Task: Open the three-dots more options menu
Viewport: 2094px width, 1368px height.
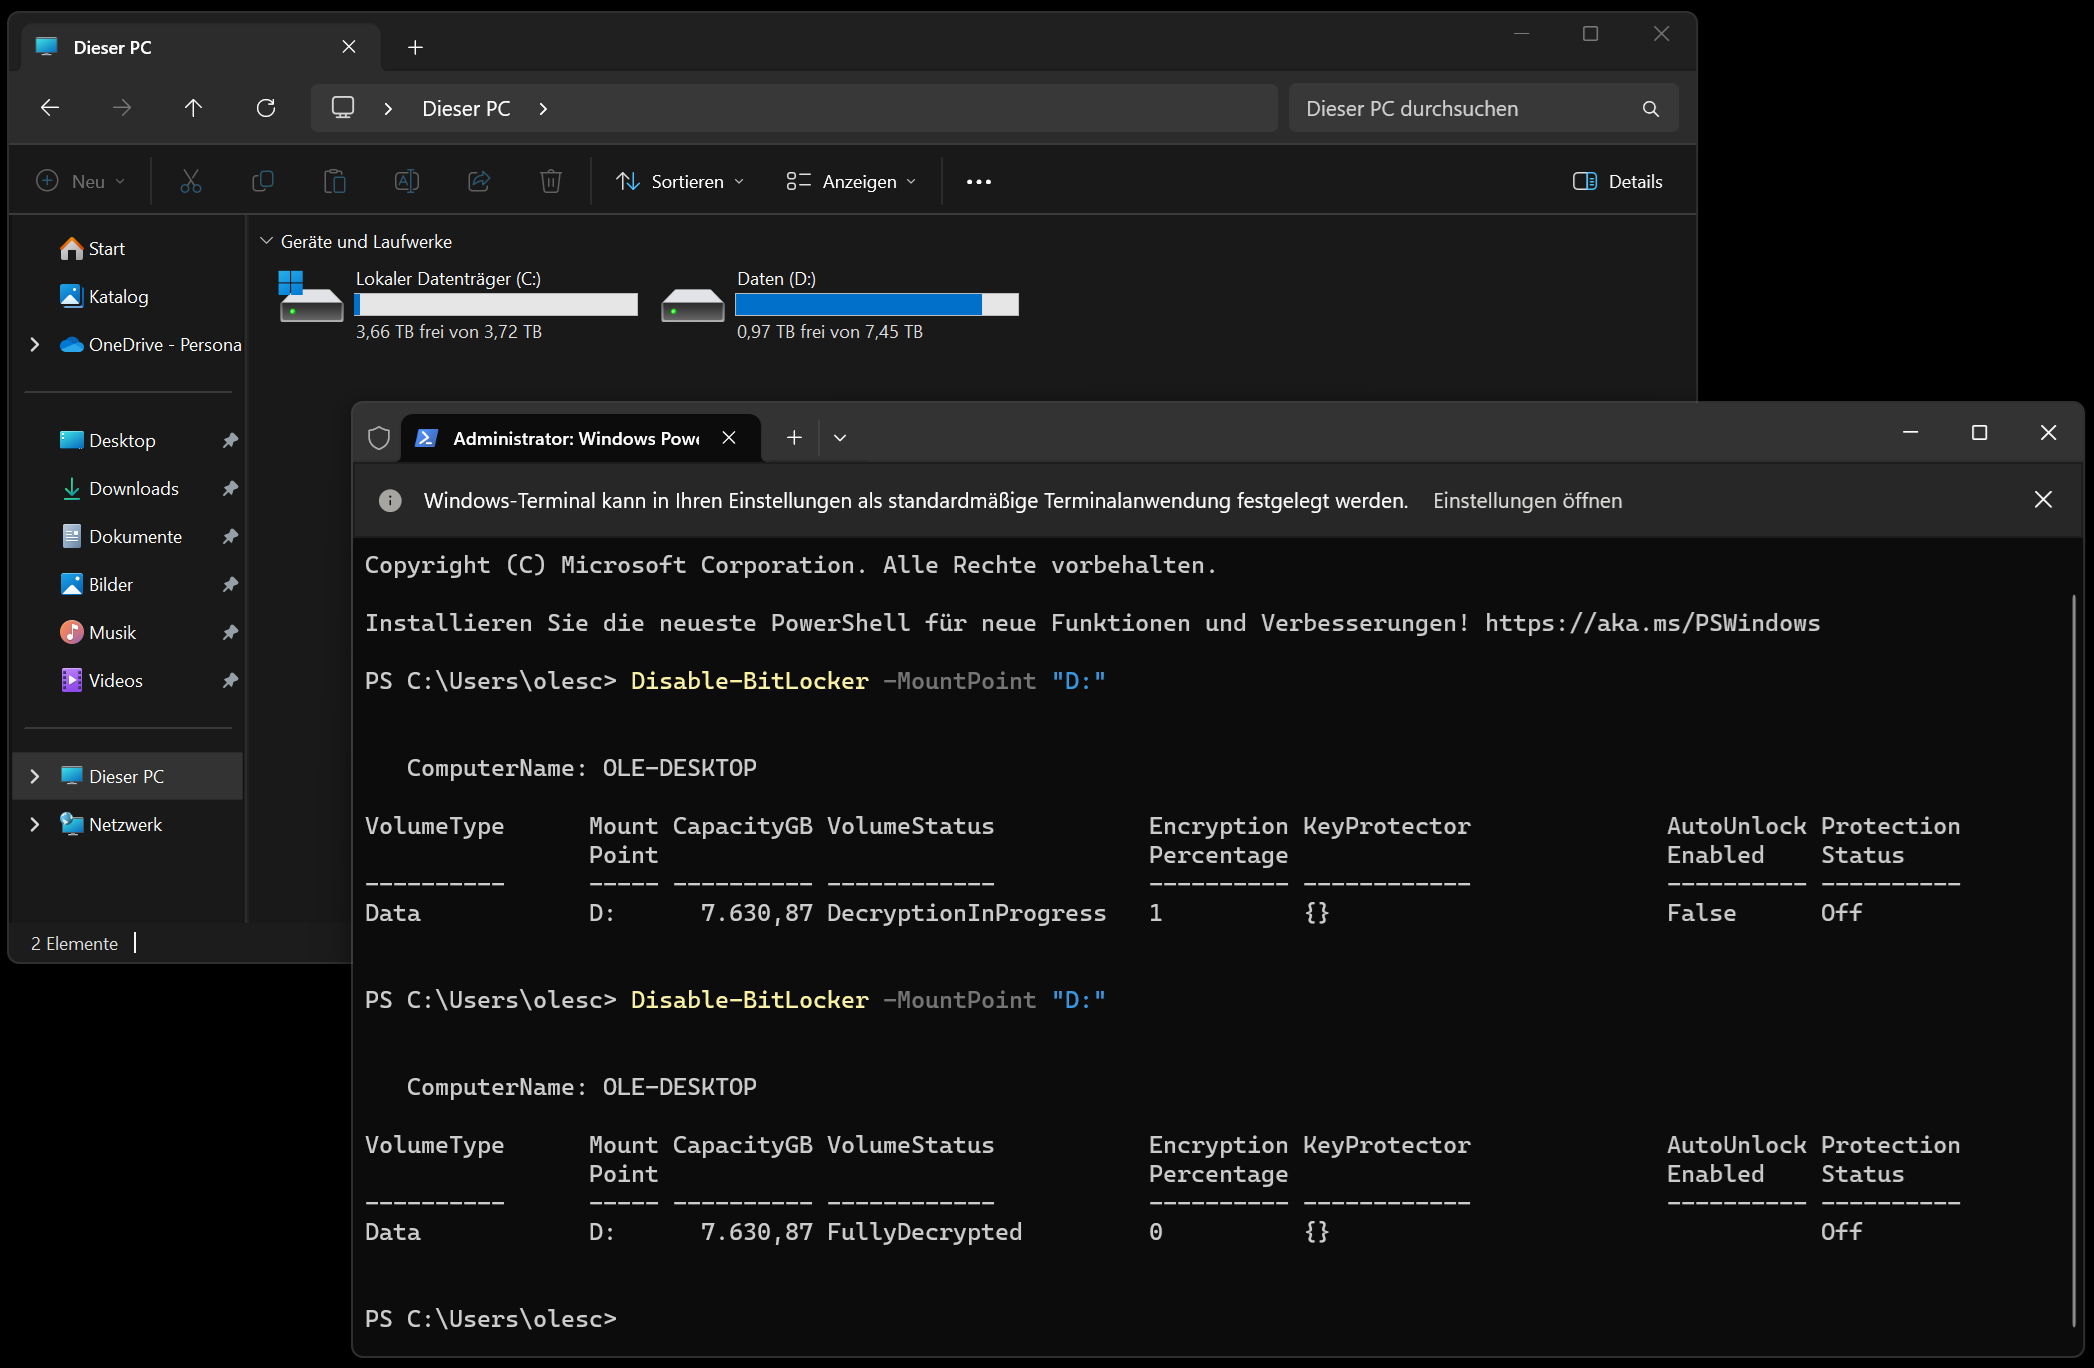Action: tap(978, 182)
